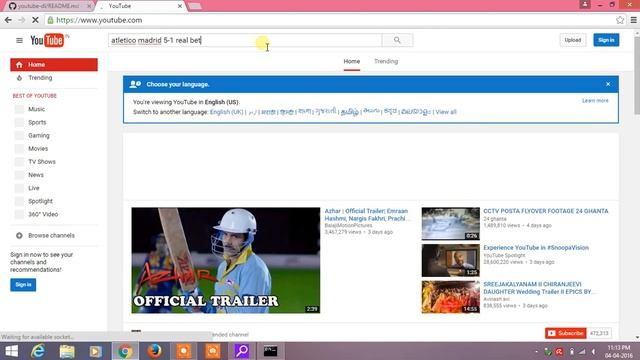Click the search magnifier button

[397, 40]
